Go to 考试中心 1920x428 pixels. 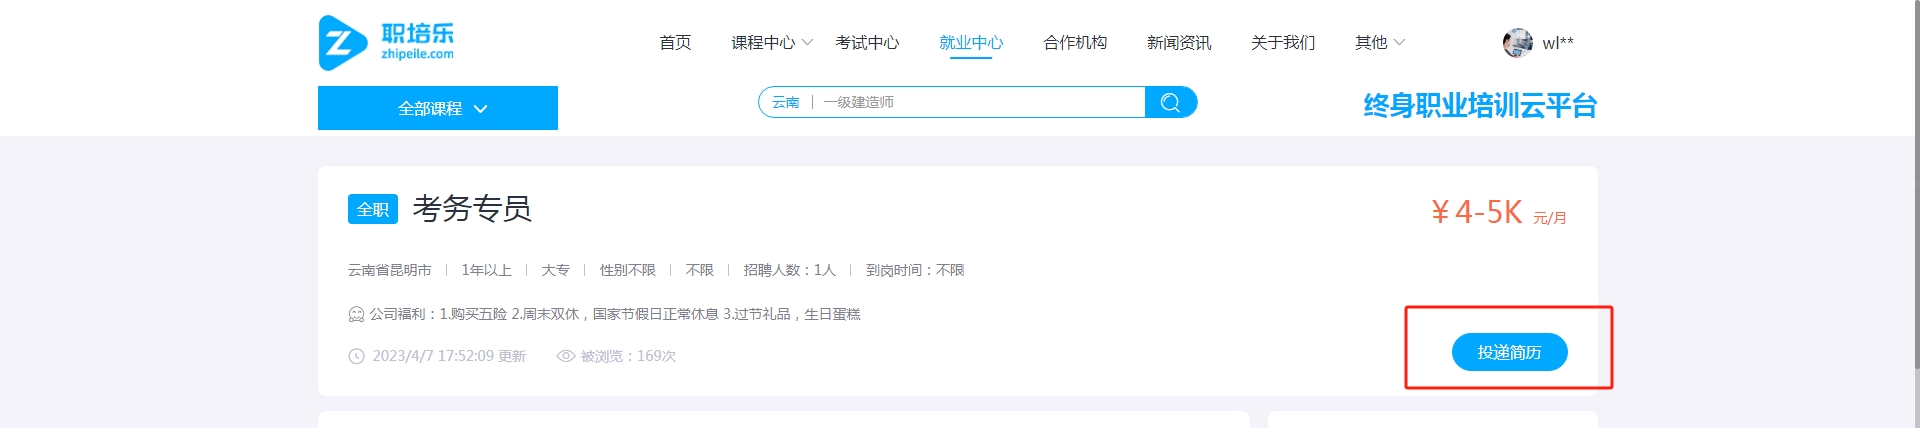(x=867, y=43)
